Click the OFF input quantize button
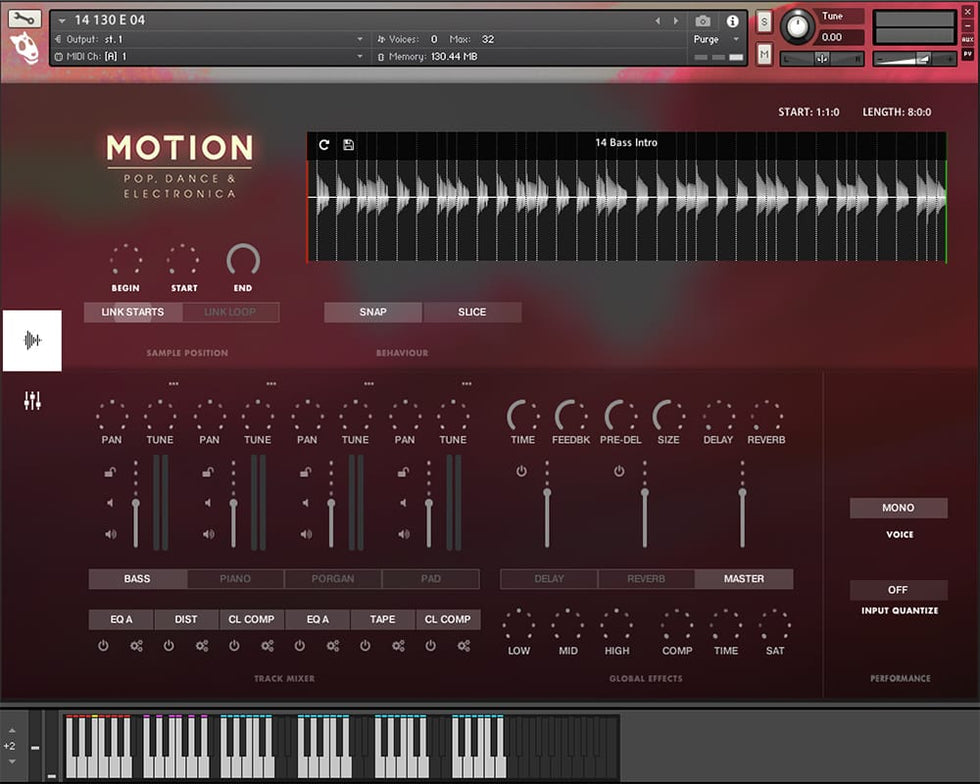 (898, 590)
